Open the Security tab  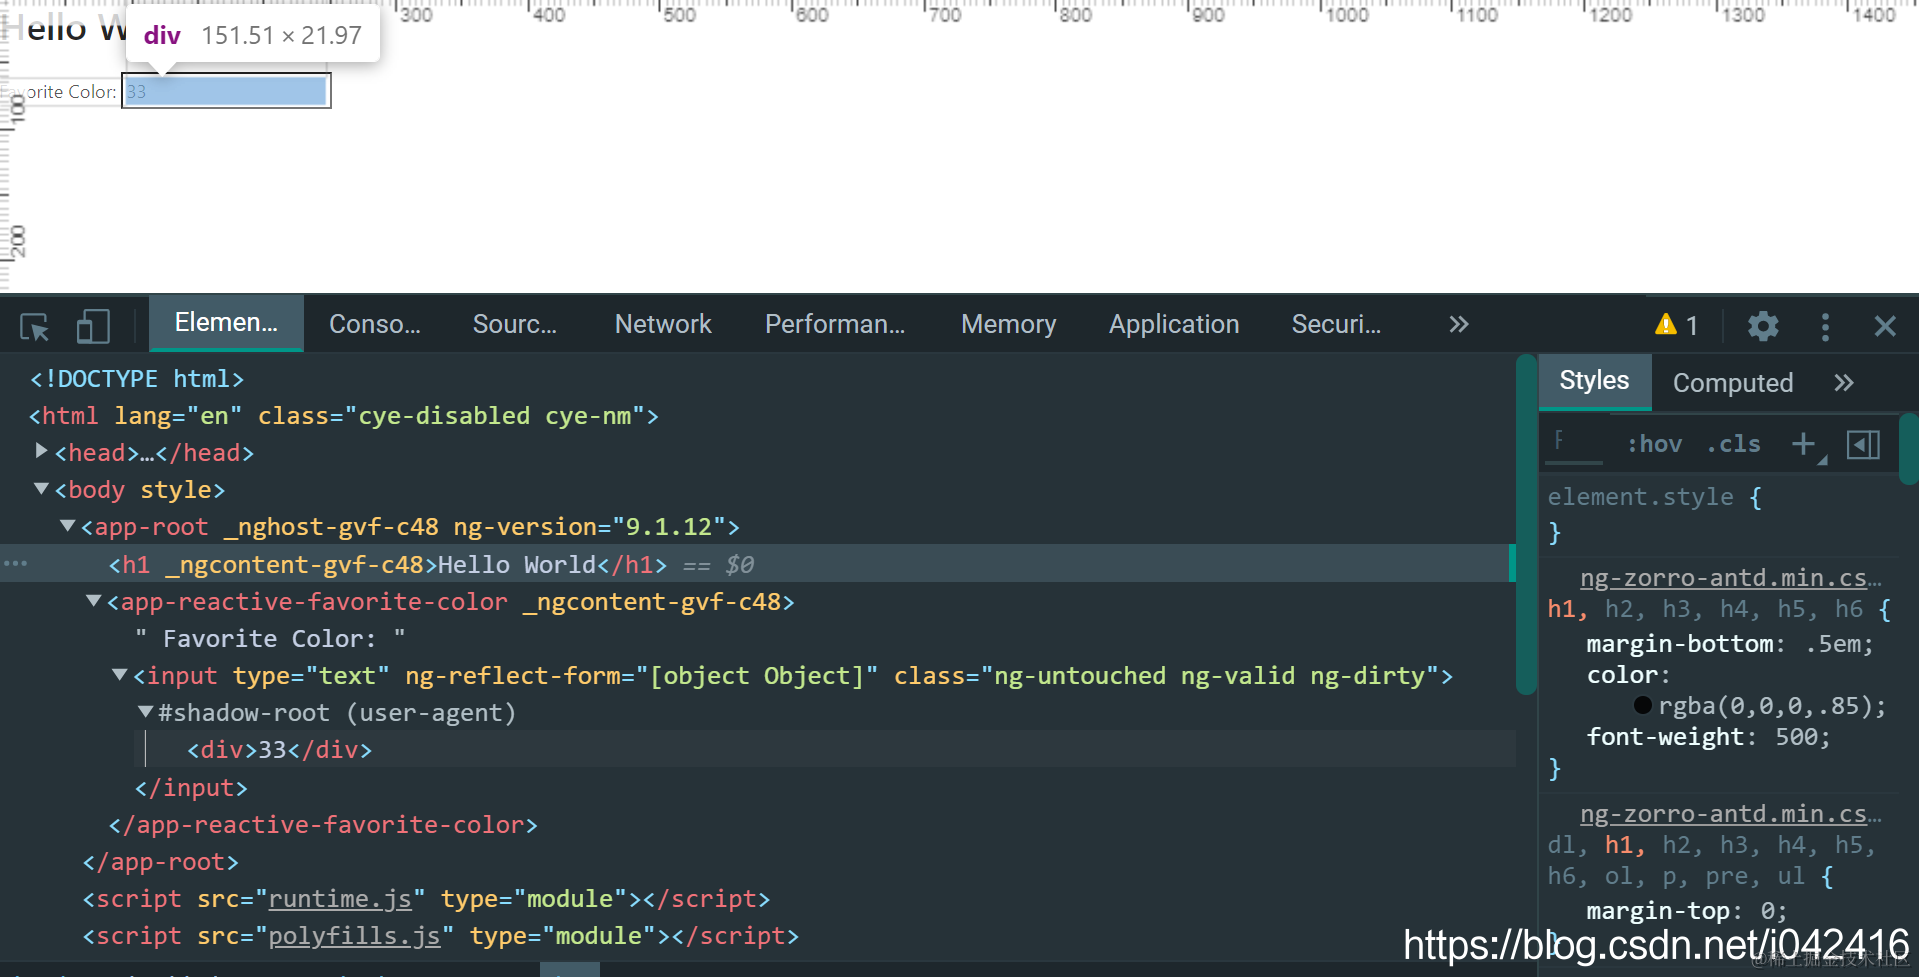coord(1336,324)
